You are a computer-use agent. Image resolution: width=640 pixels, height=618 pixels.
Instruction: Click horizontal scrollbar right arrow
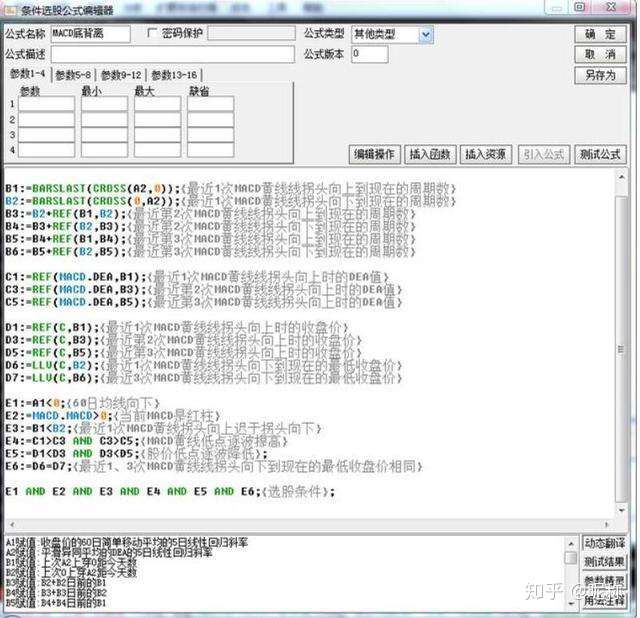coord(607,525)
